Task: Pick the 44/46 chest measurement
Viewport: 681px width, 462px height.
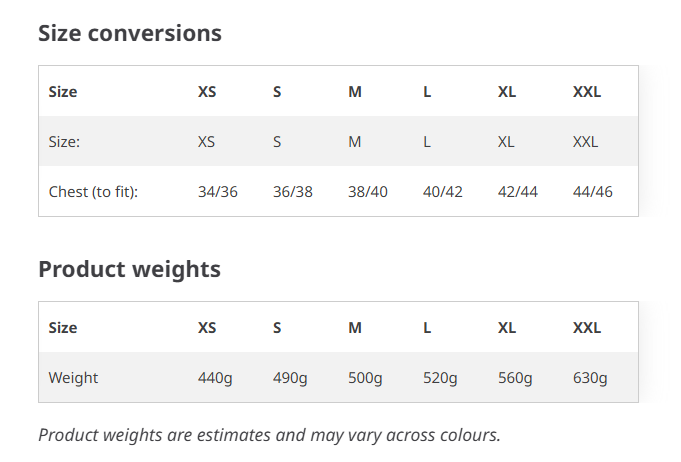Action: click(593, 192)
